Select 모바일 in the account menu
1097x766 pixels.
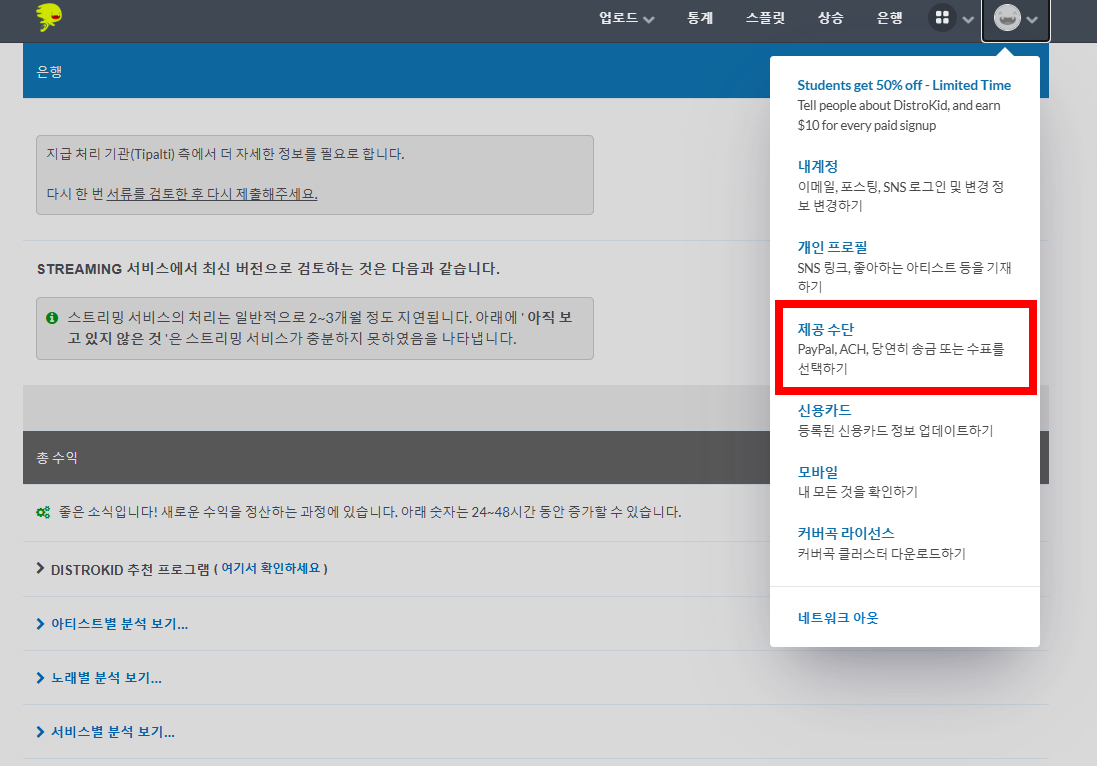(818, 471)
